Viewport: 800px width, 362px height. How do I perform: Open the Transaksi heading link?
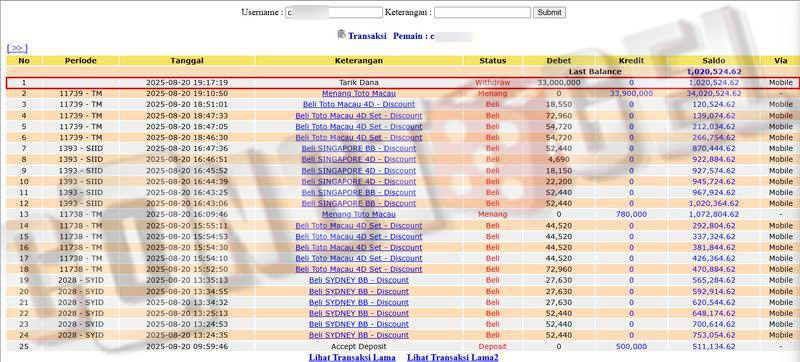[367, 36]
